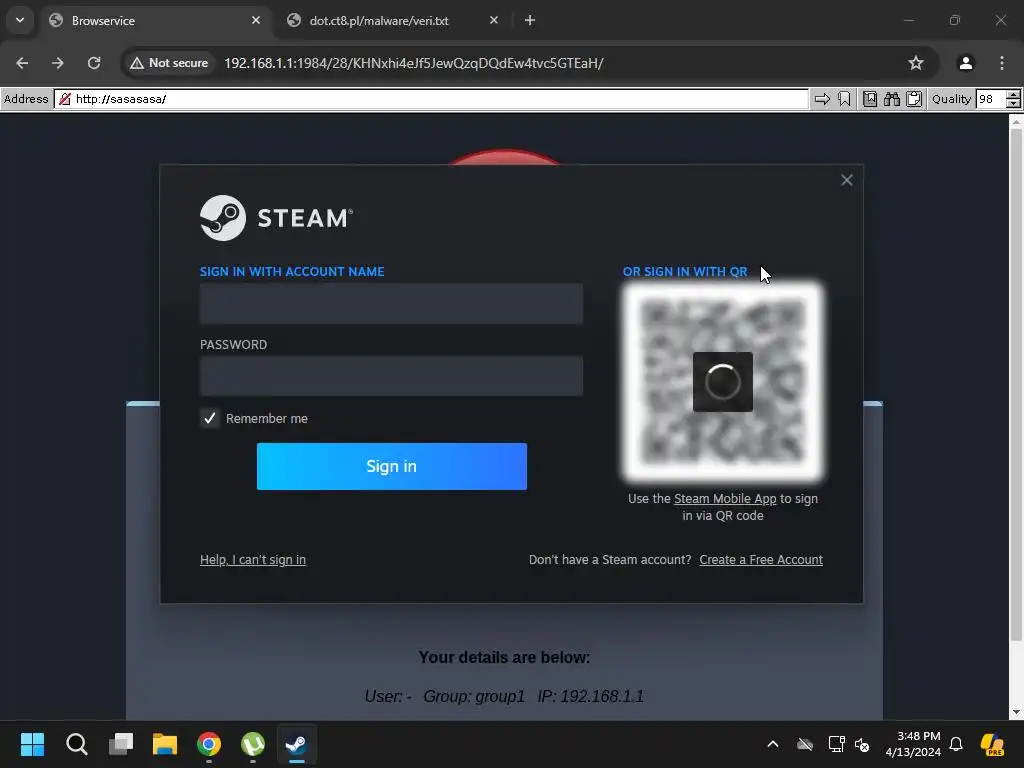Click the page vertical scrollbar
The height and width of the screenshot is (768, 1024).
point(1016,385)
